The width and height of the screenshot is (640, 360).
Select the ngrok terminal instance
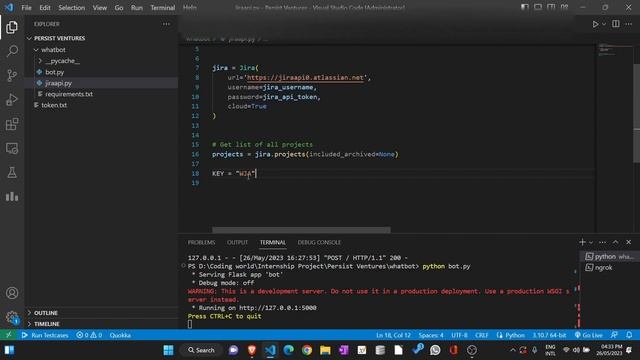(x=610, y=268)
